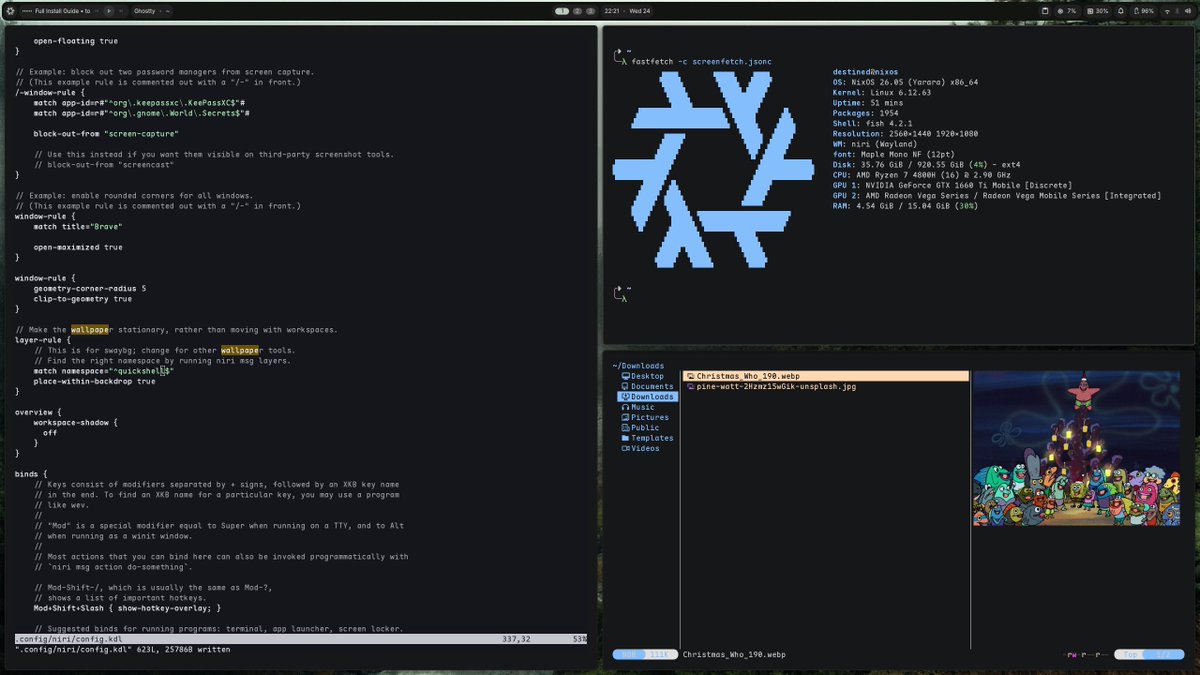This screenshot has width=1200, height=675.
Task: Click 'match title="Brave"' line in editor
Action: (x=77, y=226)
